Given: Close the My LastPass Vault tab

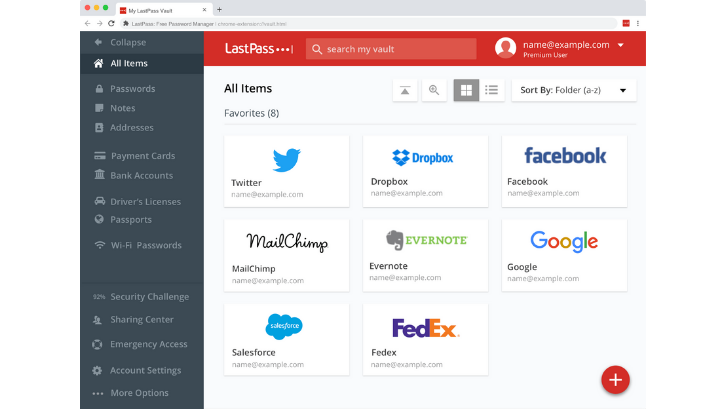Looking at the screenshot, I should click(204, 10).
